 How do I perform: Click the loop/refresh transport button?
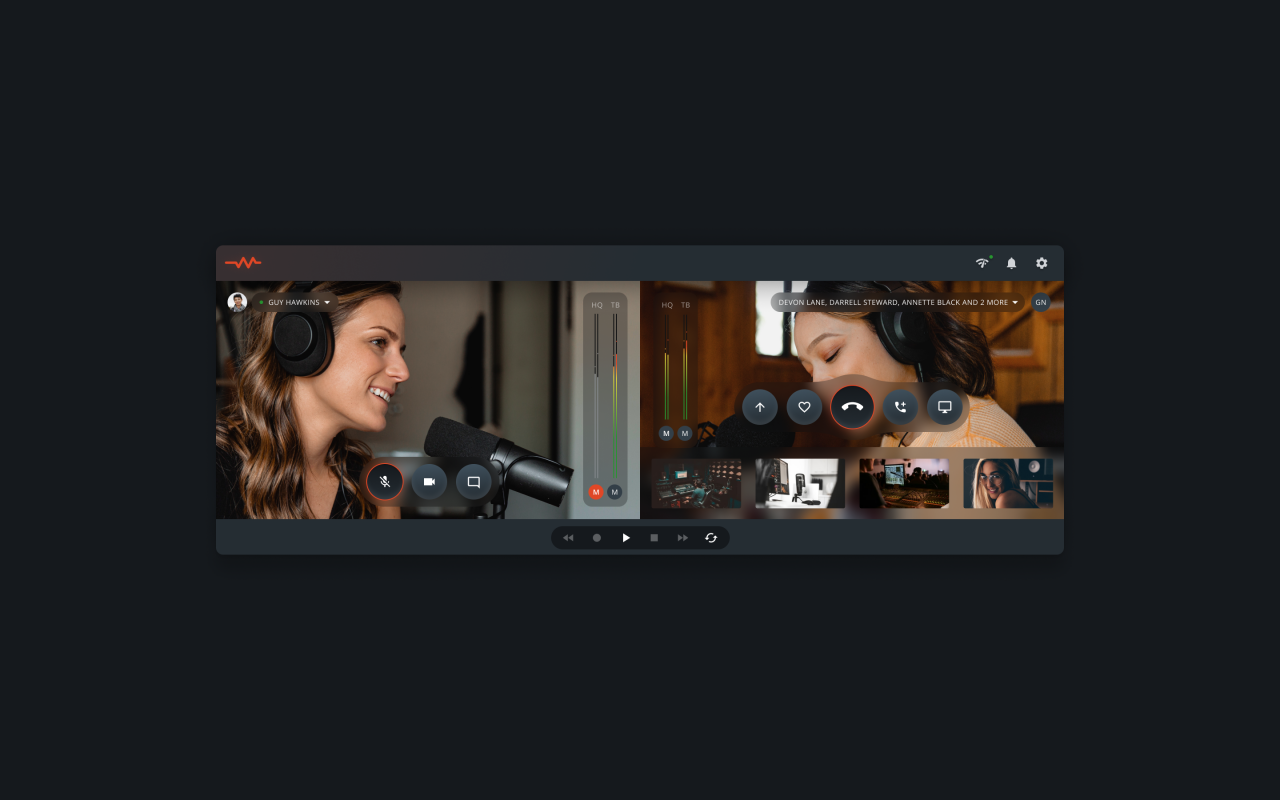coord(711,538)
